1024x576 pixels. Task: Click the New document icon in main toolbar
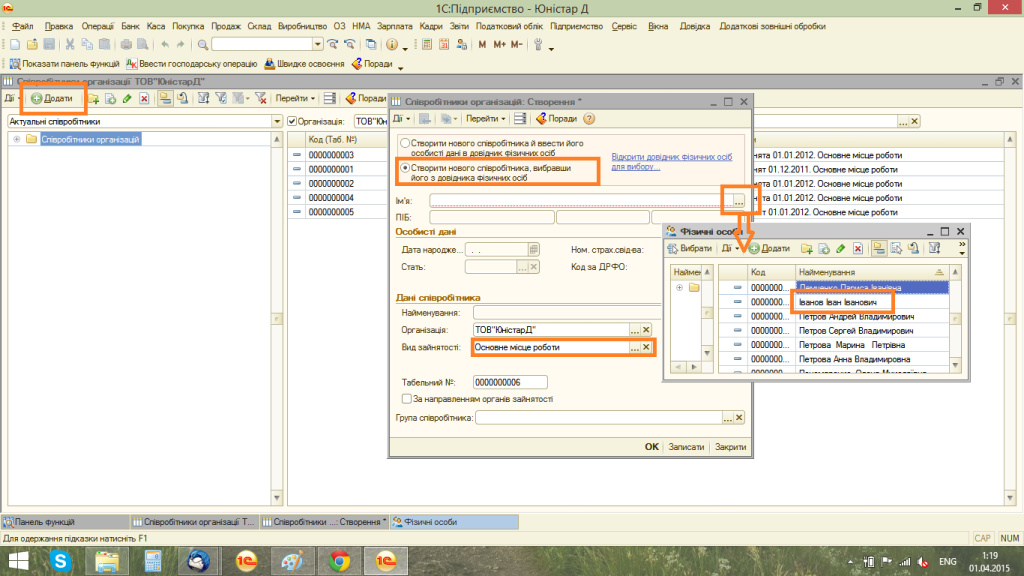point(15,44)
